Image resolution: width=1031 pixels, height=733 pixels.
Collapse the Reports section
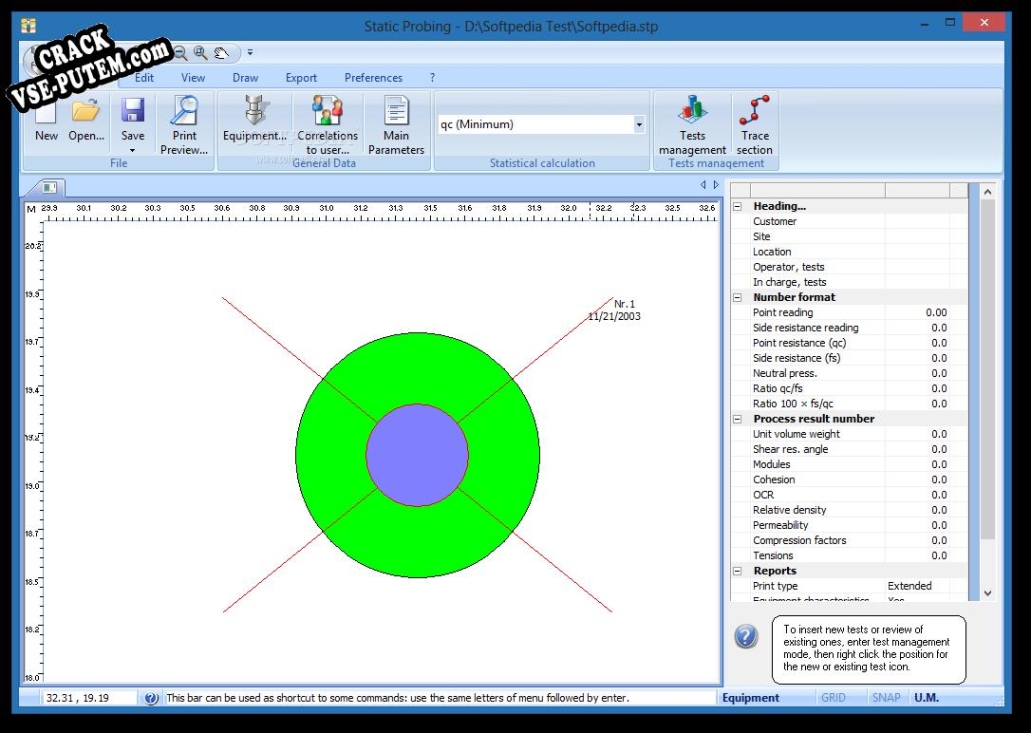click(737, 571)
